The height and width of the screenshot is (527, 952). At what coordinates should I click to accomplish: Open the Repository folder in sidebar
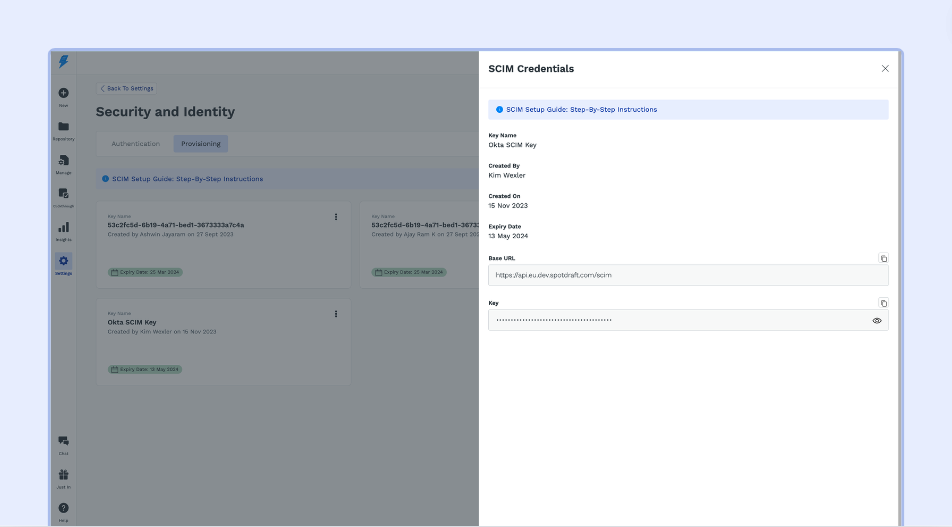pos(63,128)
